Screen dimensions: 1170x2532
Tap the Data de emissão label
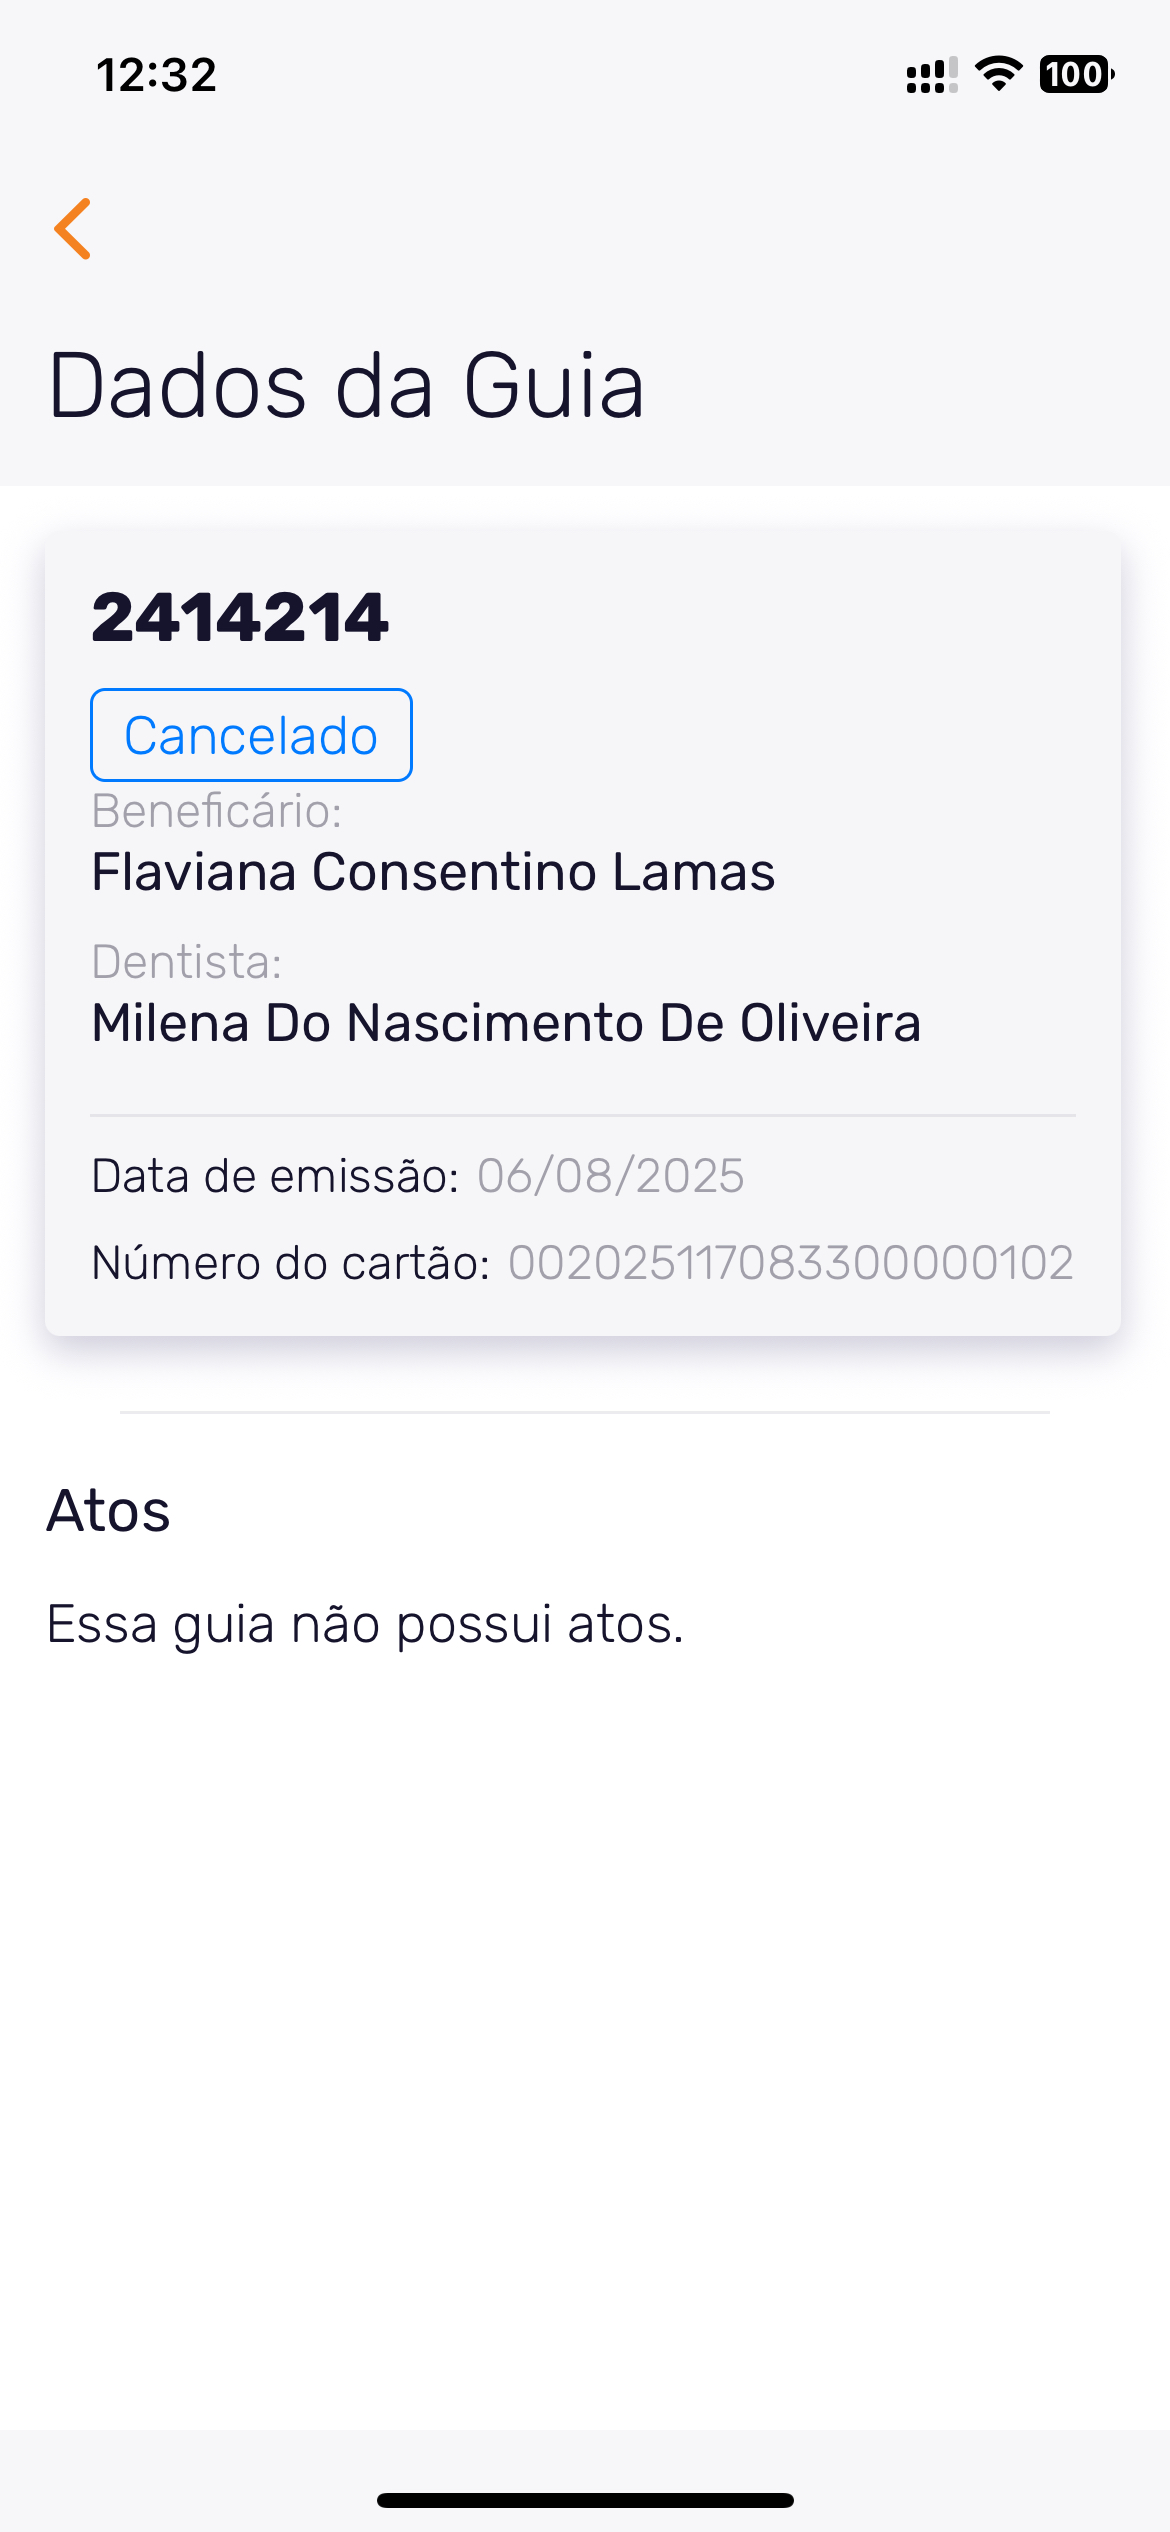click(275, 1176)
